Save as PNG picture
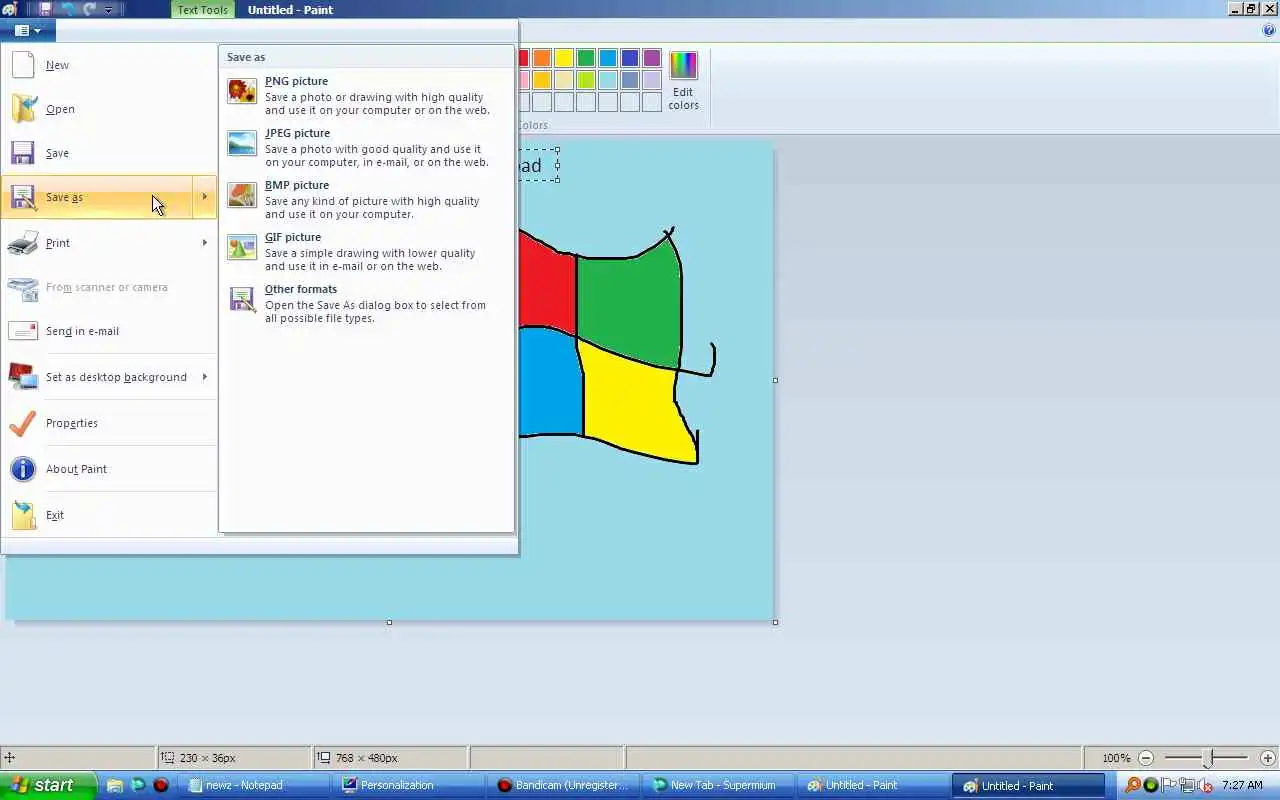Image resolution: width=1280 pixels, height=800 pixels. pos(366,96)
